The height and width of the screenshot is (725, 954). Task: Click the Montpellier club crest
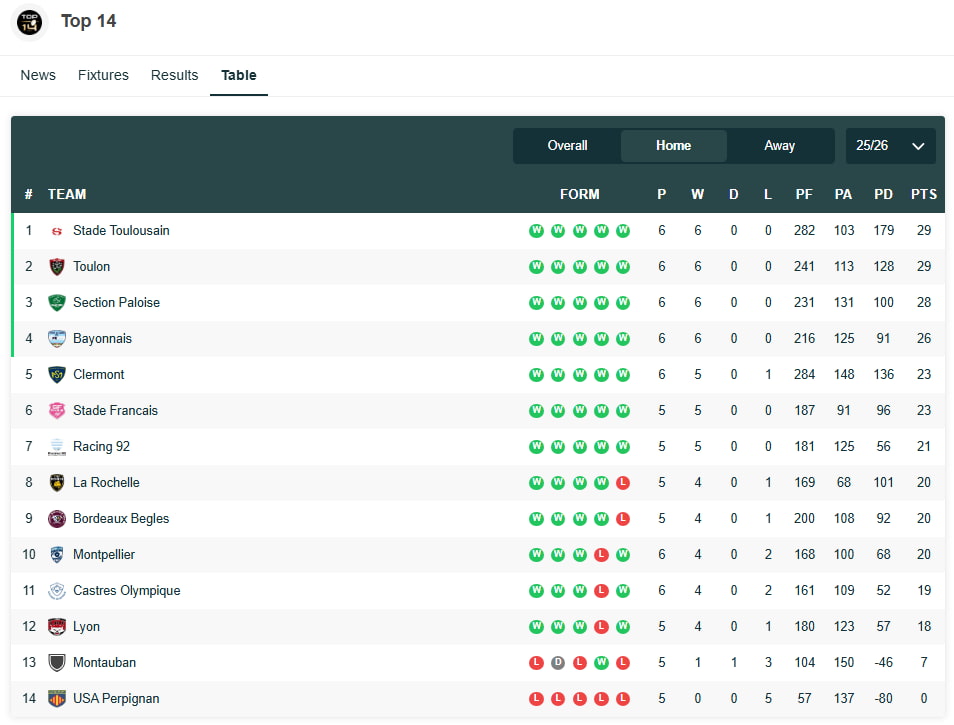pyautogui.click(x=58, y=554)
